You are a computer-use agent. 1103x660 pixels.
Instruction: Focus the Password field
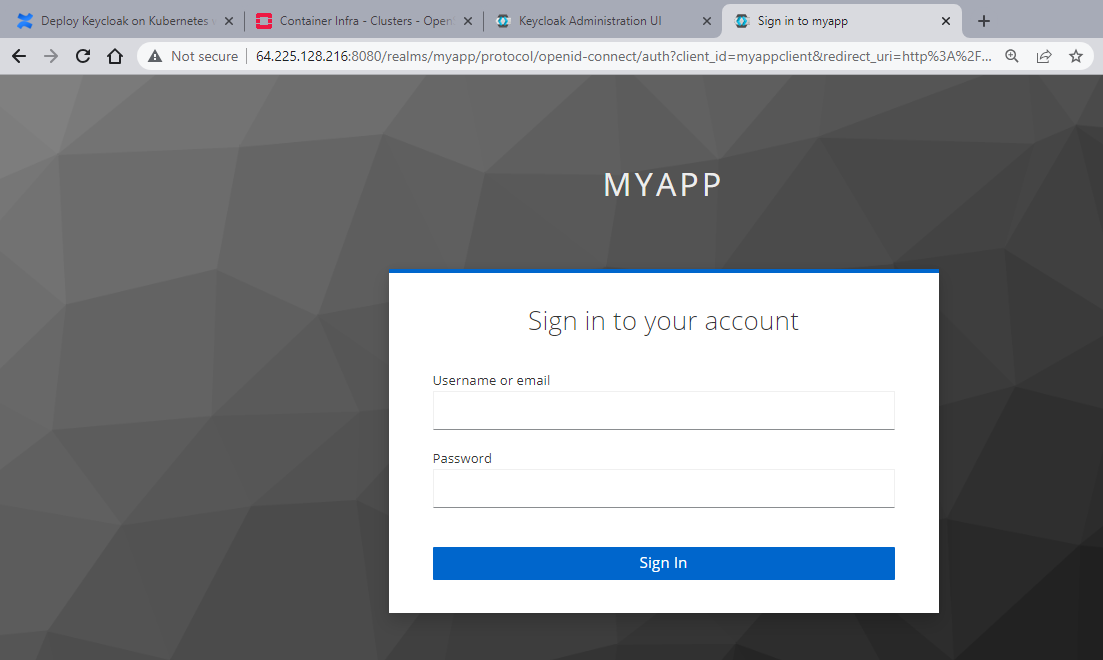pos(663,488)
